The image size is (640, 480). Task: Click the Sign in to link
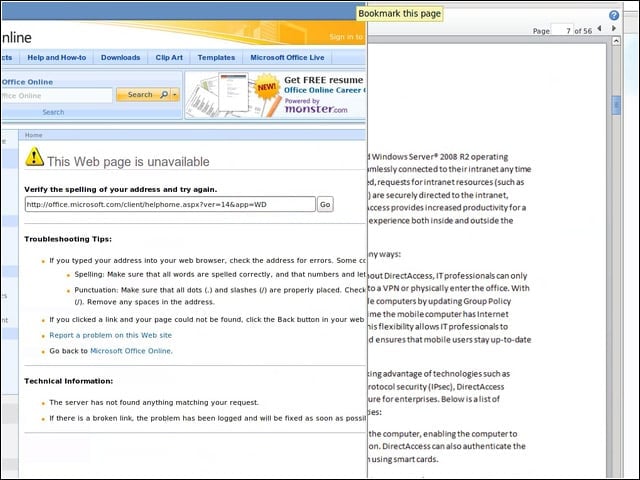click(x=346, y=37)
